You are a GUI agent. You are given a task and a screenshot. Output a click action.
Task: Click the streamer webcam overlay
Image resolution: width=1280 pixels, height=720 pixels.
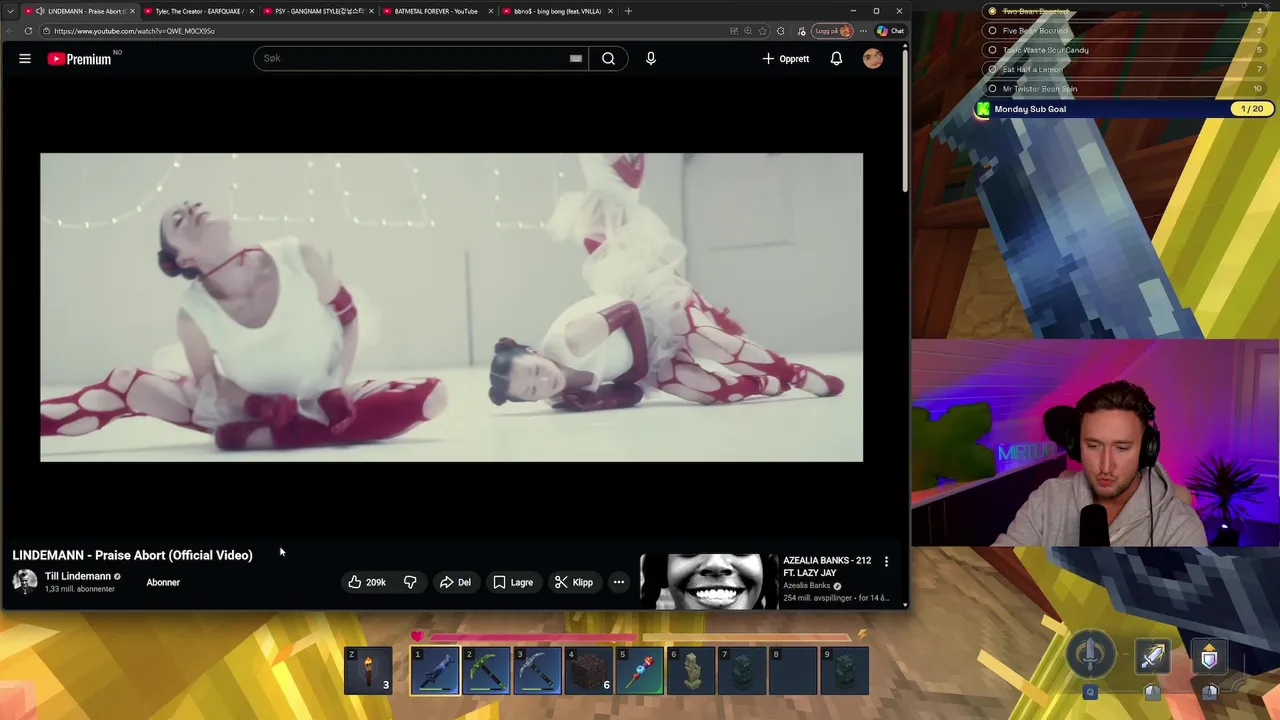1095,443
